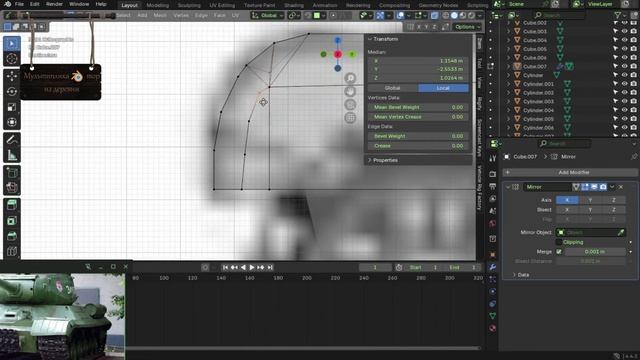The image size is (640, 360).
Task: Jump to the timeline start frame
Action: pos(225,267)
